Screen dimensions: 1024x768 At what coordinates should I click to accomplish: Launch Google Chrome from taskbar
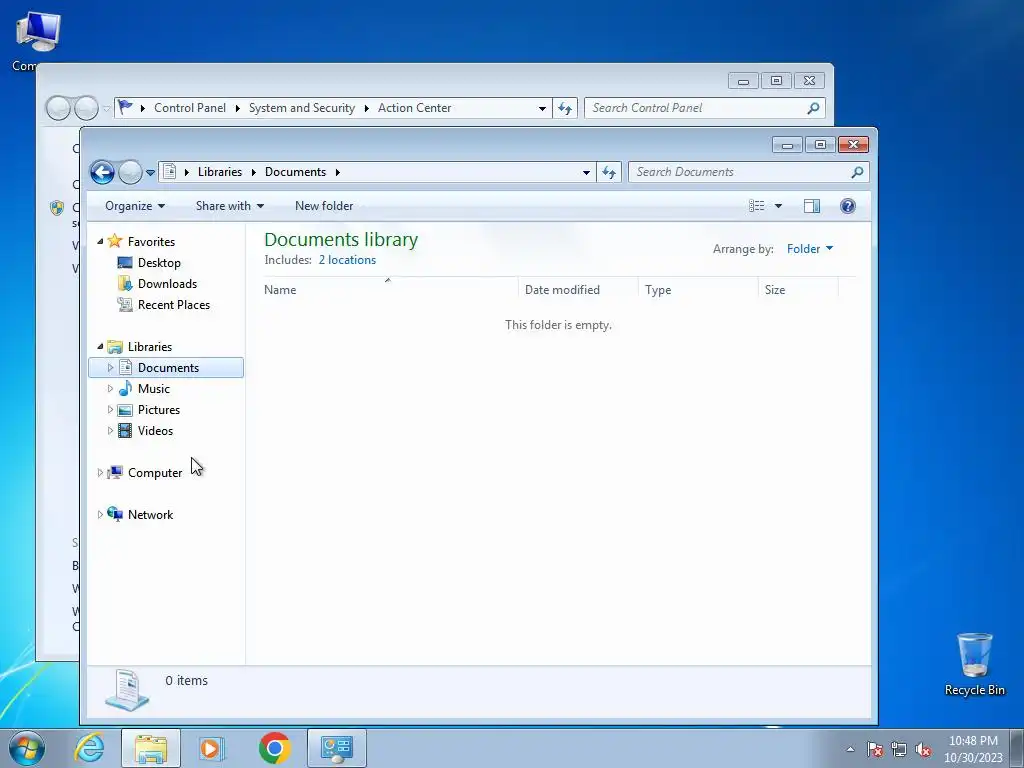[x=274, y=748]
